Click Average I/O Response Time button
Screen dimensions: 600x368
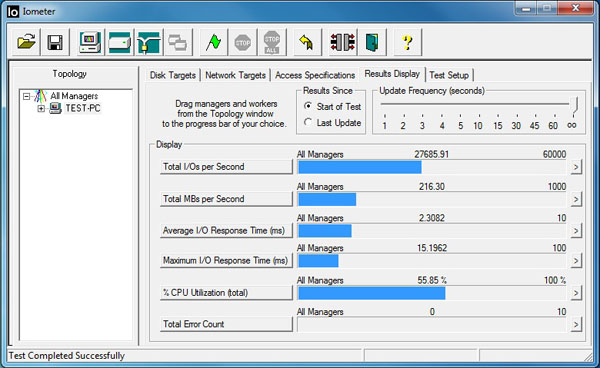[226, 231]
